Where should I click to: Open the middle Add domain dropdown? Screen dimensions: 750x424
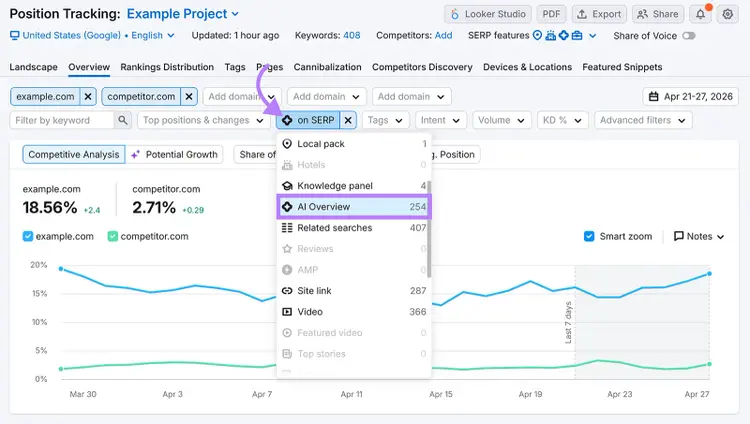(327, 97)
